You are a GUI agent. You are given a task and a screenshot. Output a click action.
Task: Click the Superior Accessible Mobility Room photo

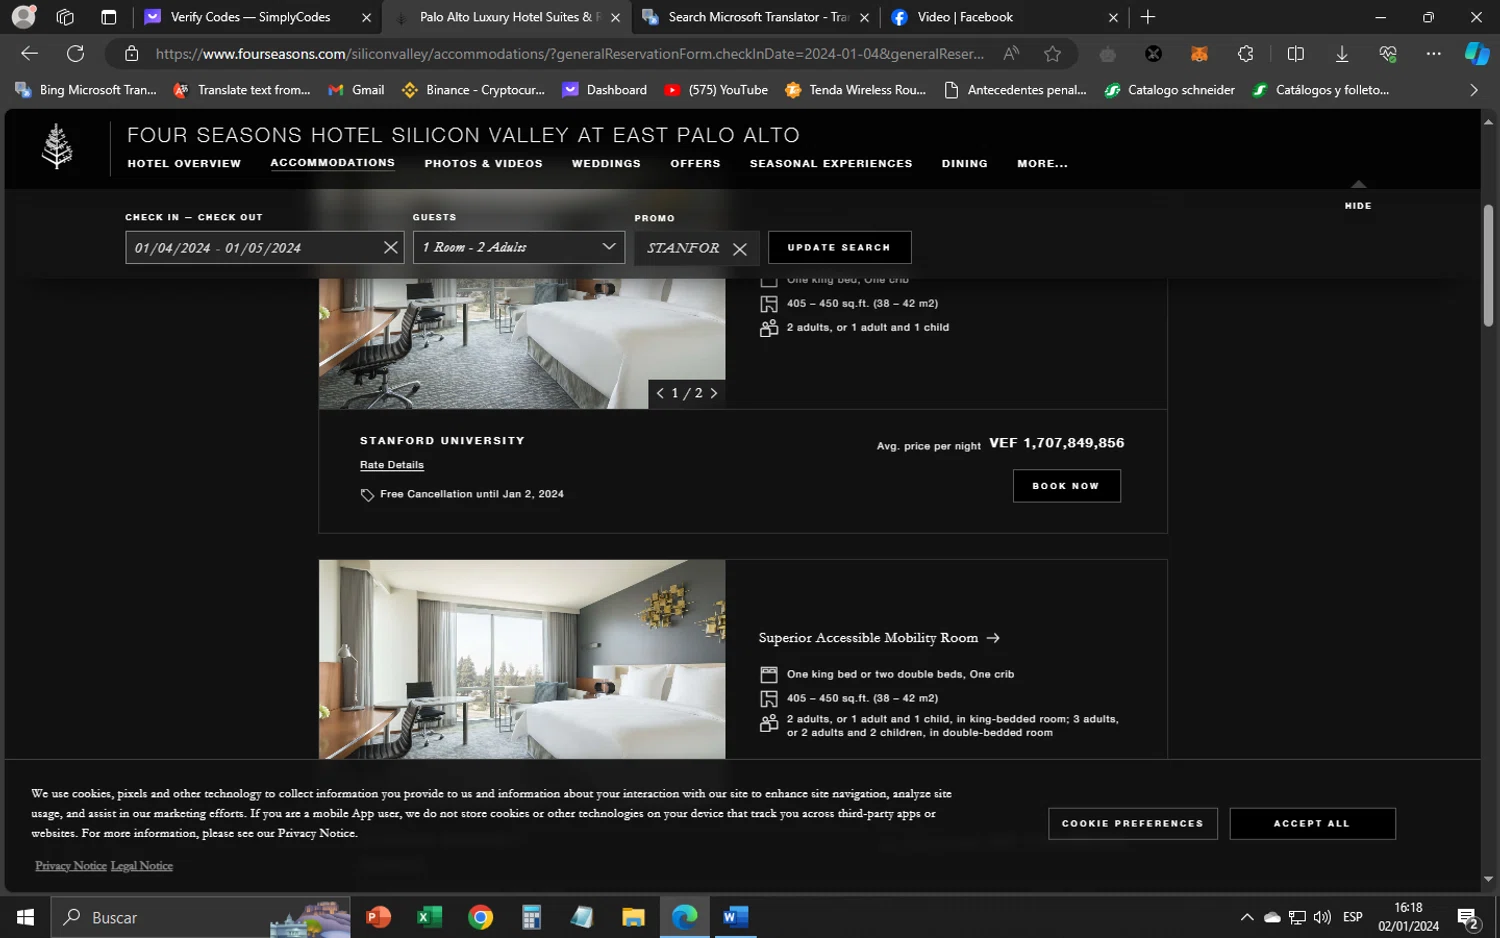coord(522,659)
